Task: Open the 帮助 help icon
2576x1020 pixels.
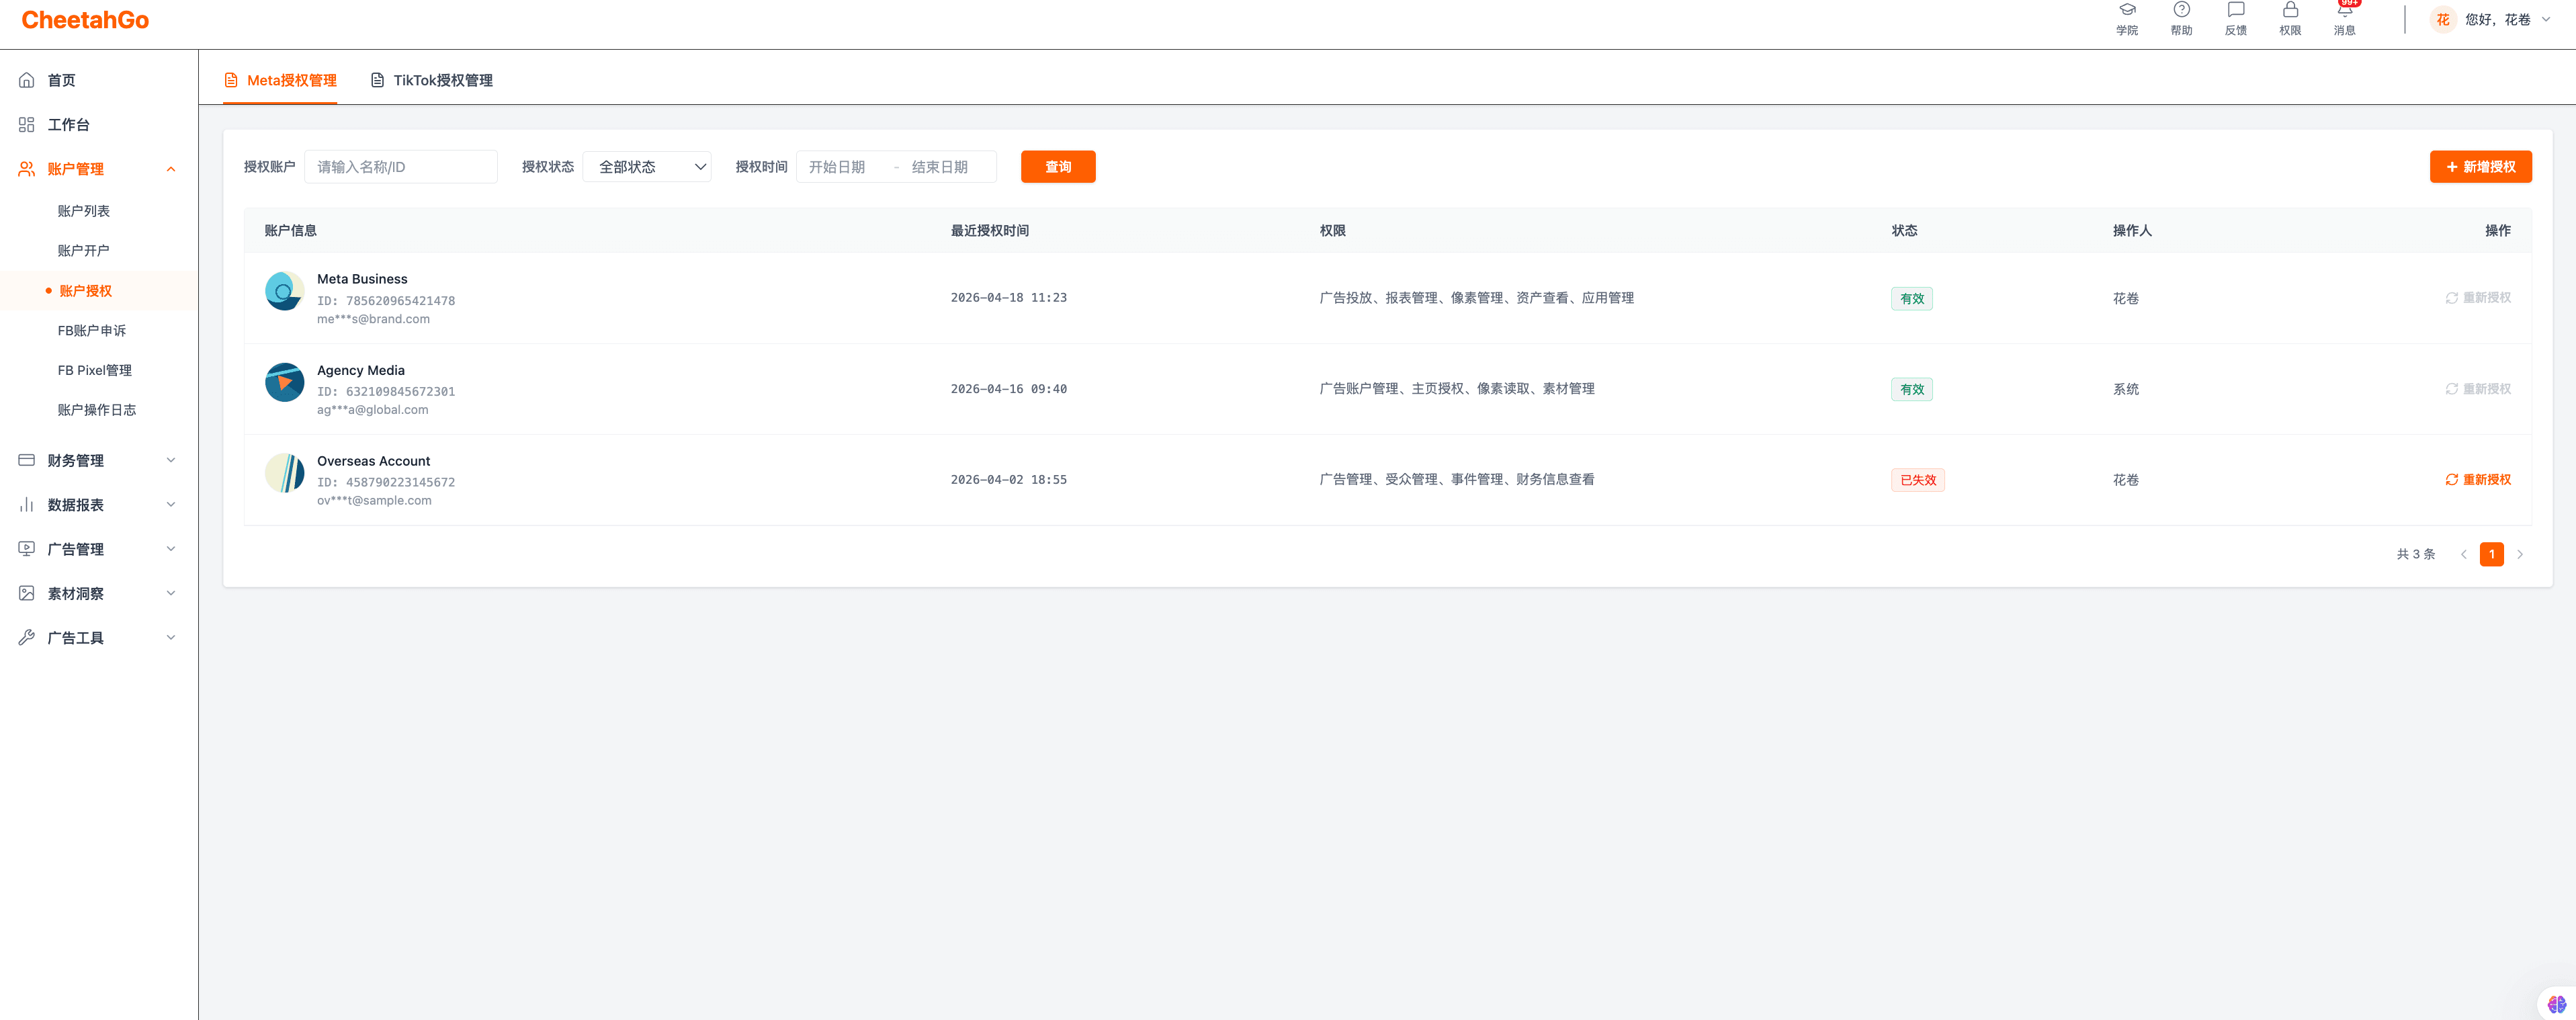Action: 2181,10
